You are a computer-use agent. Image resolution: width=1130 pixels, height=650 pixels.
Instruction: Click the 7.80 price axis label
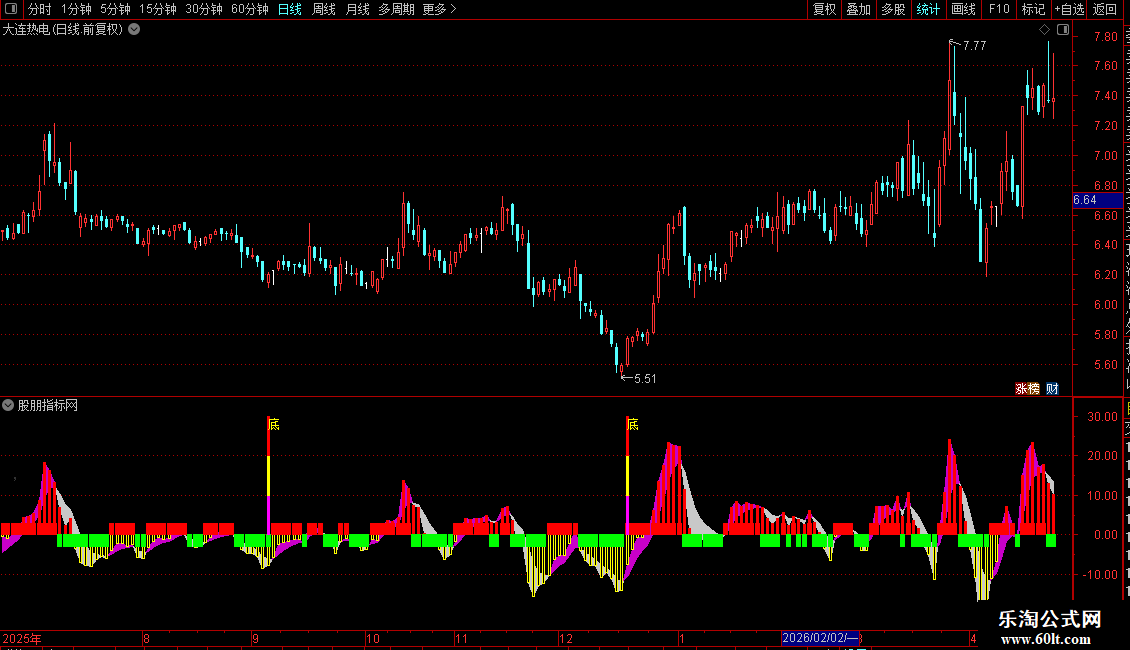coord(1105,36)
